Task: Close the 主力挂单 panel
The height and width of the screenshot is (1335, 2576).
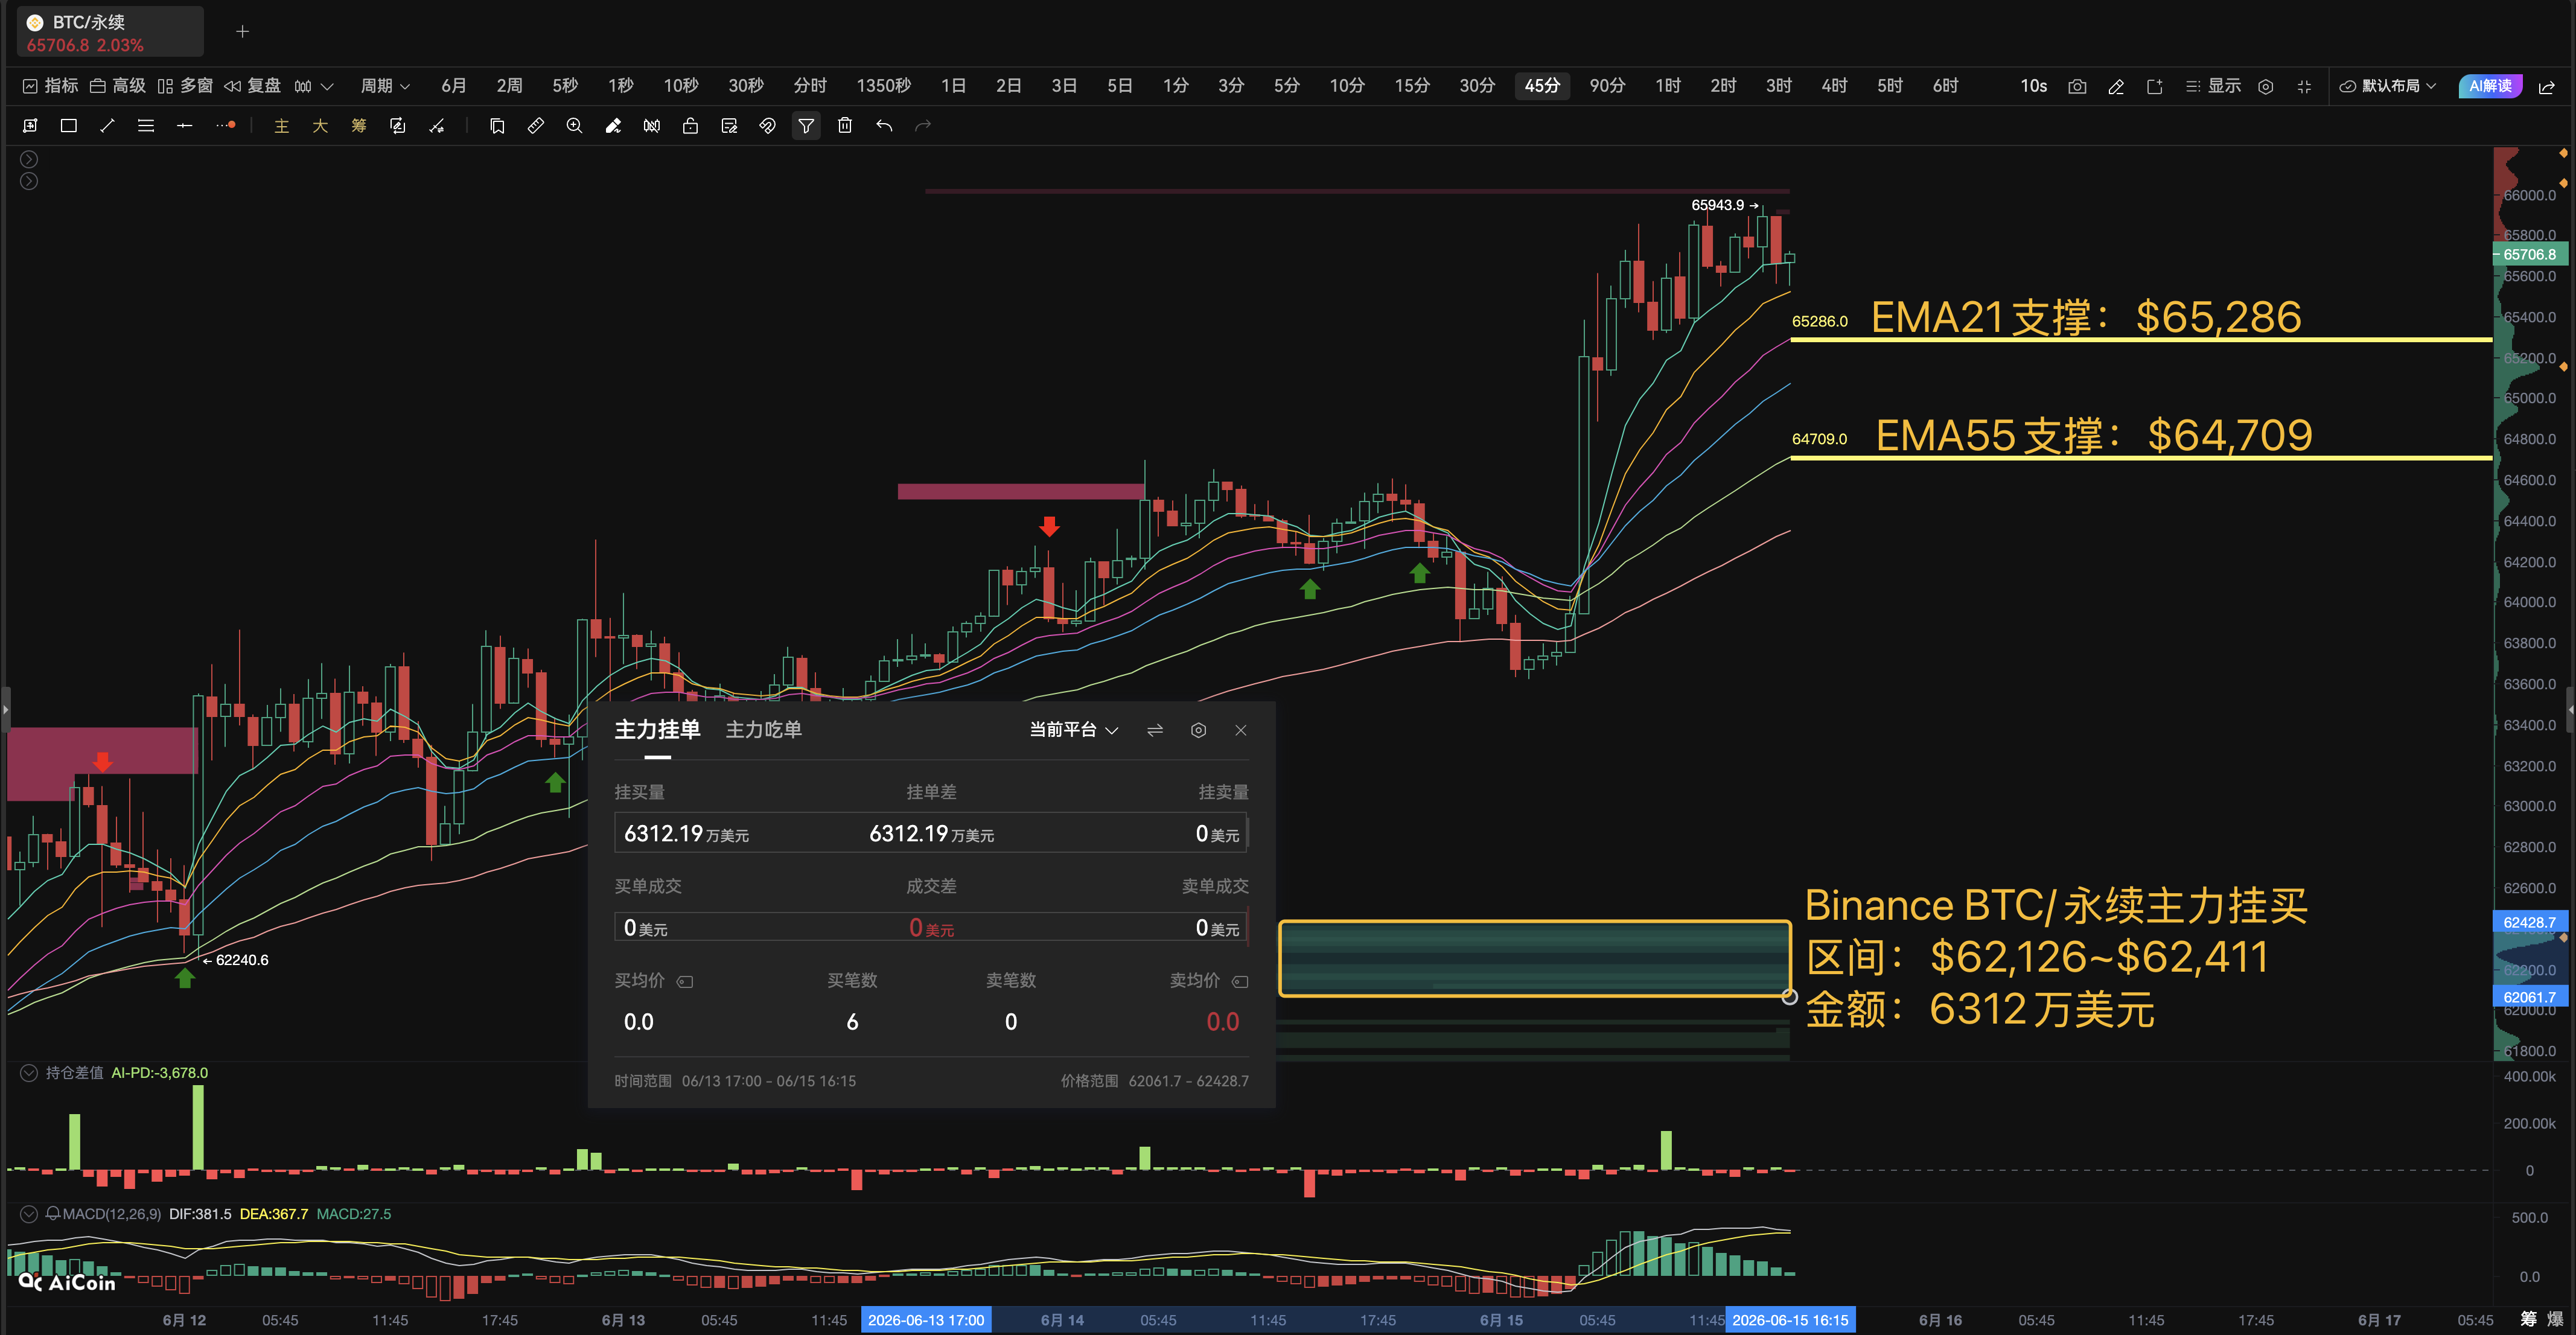Action: (1241, 731)
